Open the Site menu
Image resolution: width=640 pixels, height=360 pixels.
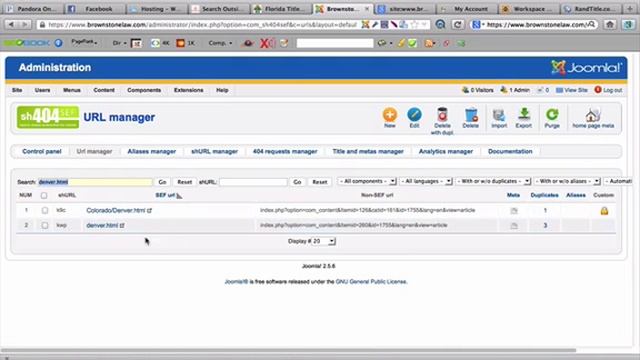17,90
